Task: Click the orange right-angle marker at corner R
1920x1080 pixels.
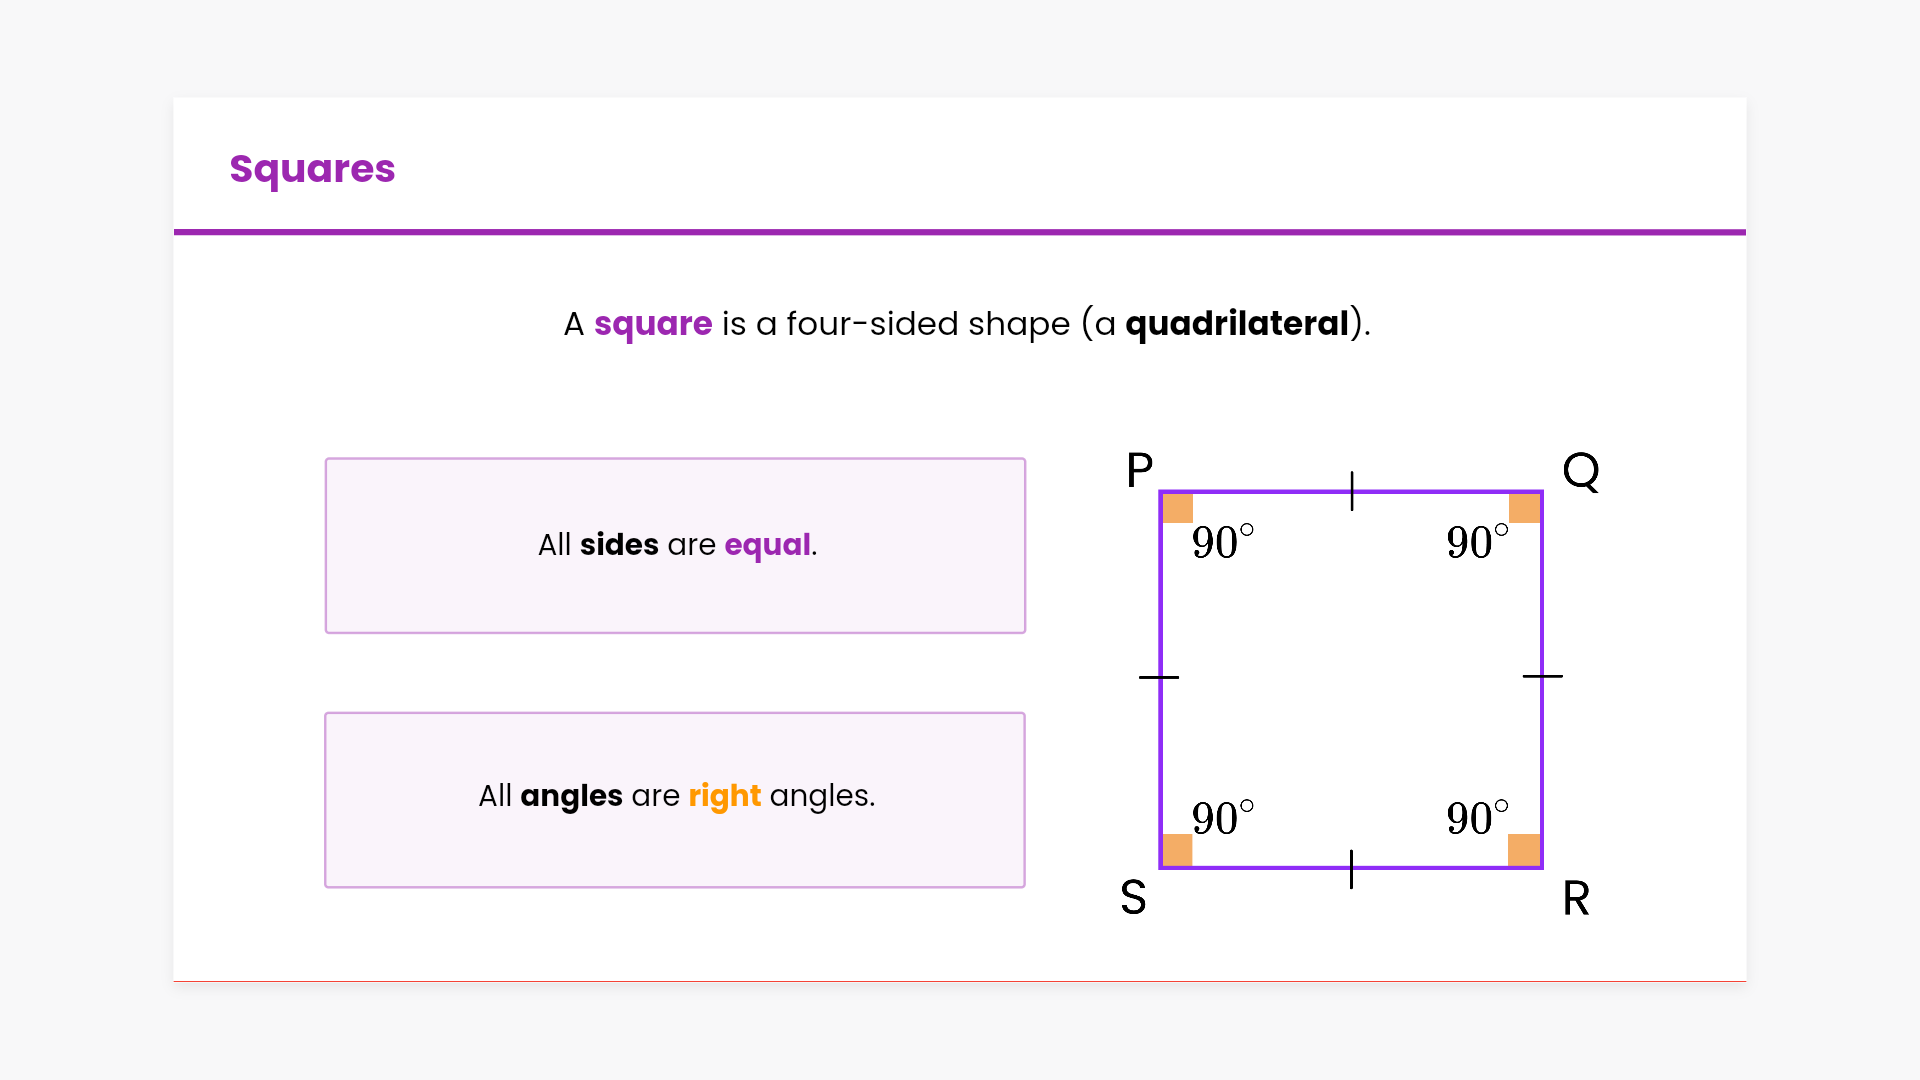Action: pyautogui.click(x=1524, y=850)
